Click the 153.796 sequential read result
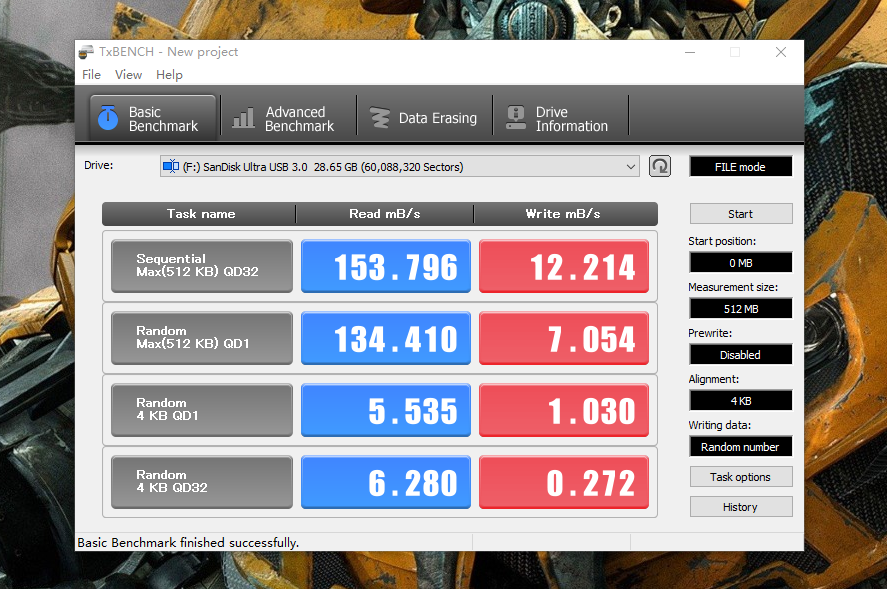This screenshot has height=589, width=887. (x=386, y=266)
